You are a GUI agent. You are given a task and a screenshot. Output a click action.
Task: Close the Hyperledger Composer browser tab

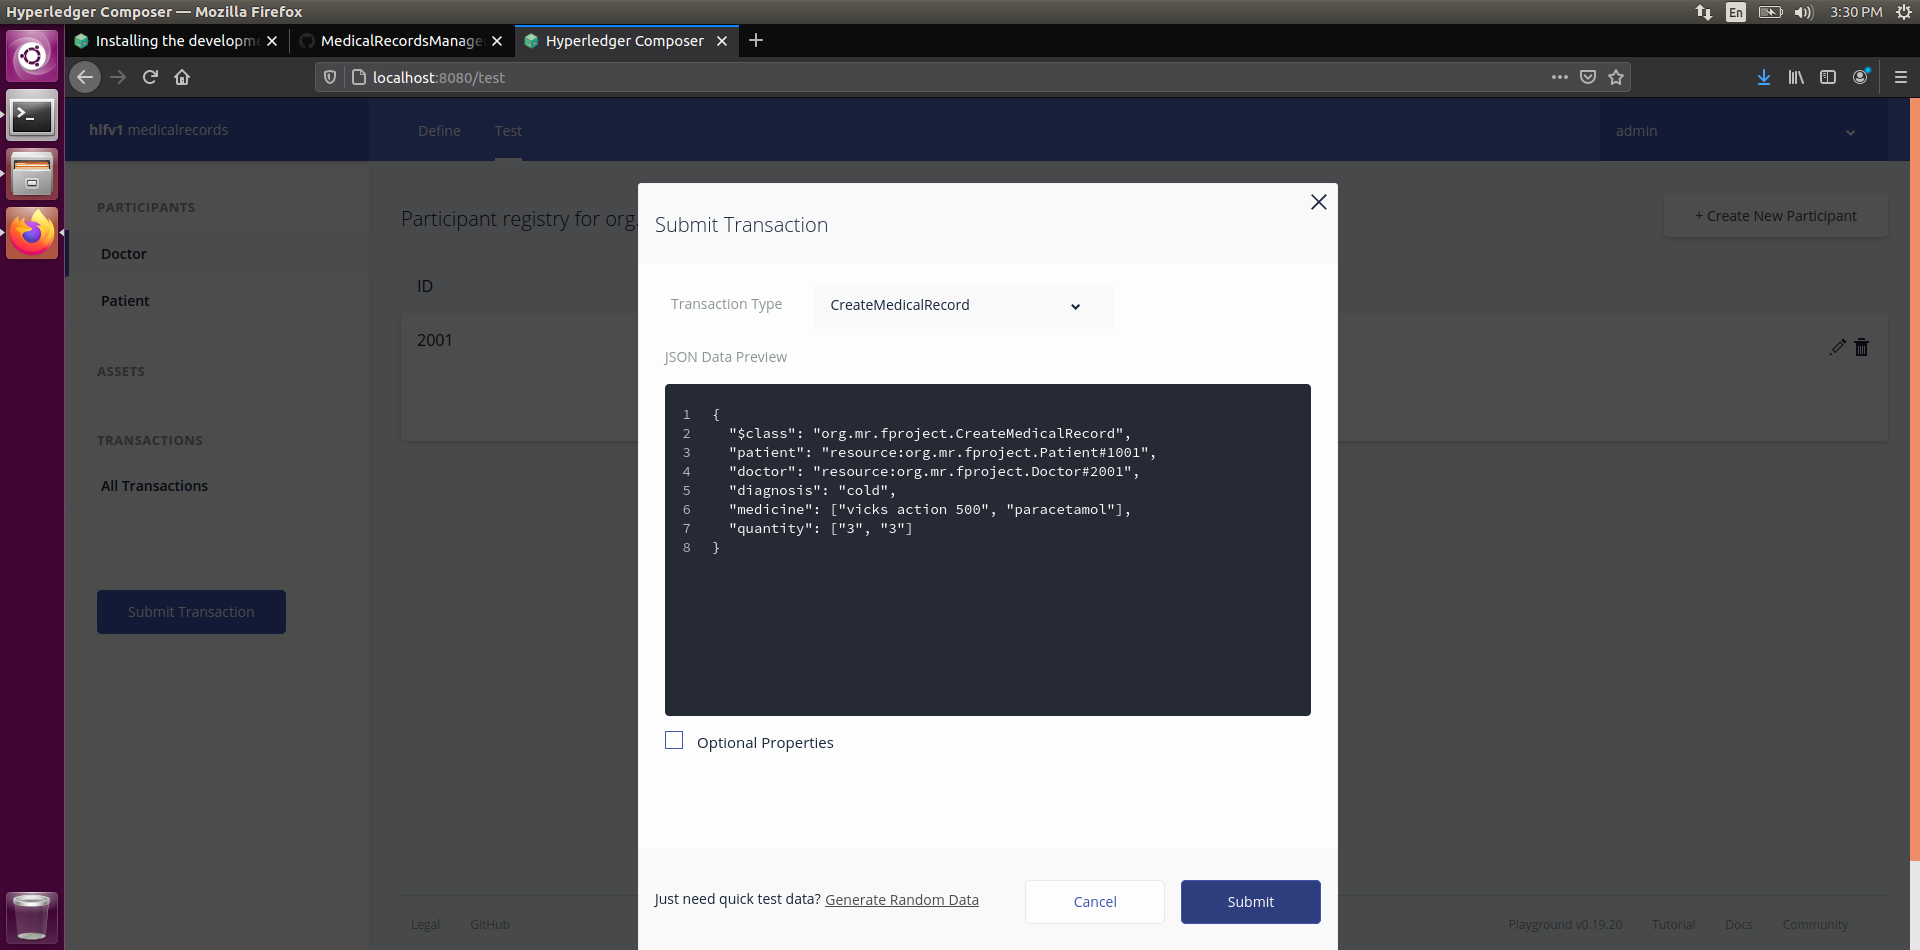722,41
